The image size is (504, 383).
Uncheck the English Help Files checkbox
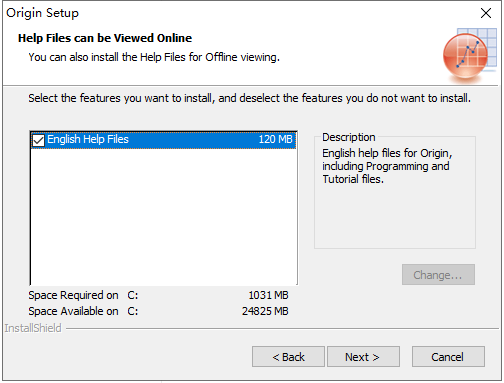38,140
